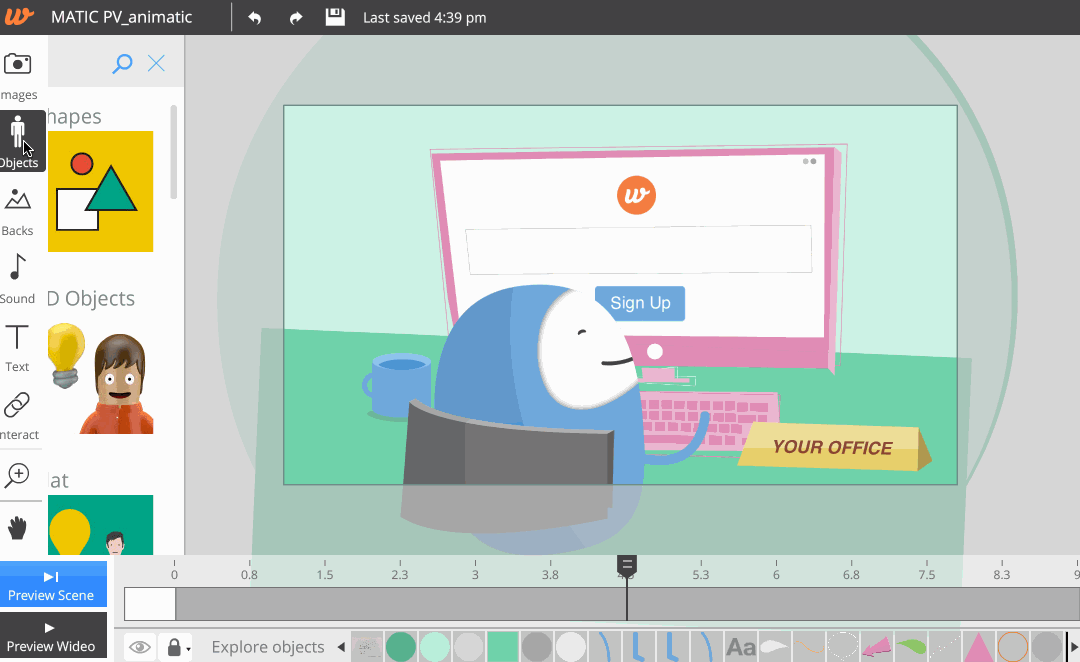1080x662 pixels.
Task: Click the redo arrow
Action: point(296,18)
